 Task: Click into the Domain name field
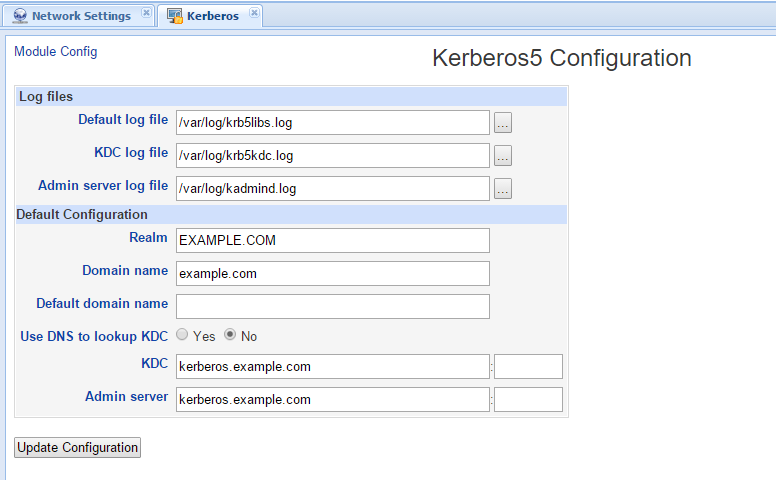333,274
